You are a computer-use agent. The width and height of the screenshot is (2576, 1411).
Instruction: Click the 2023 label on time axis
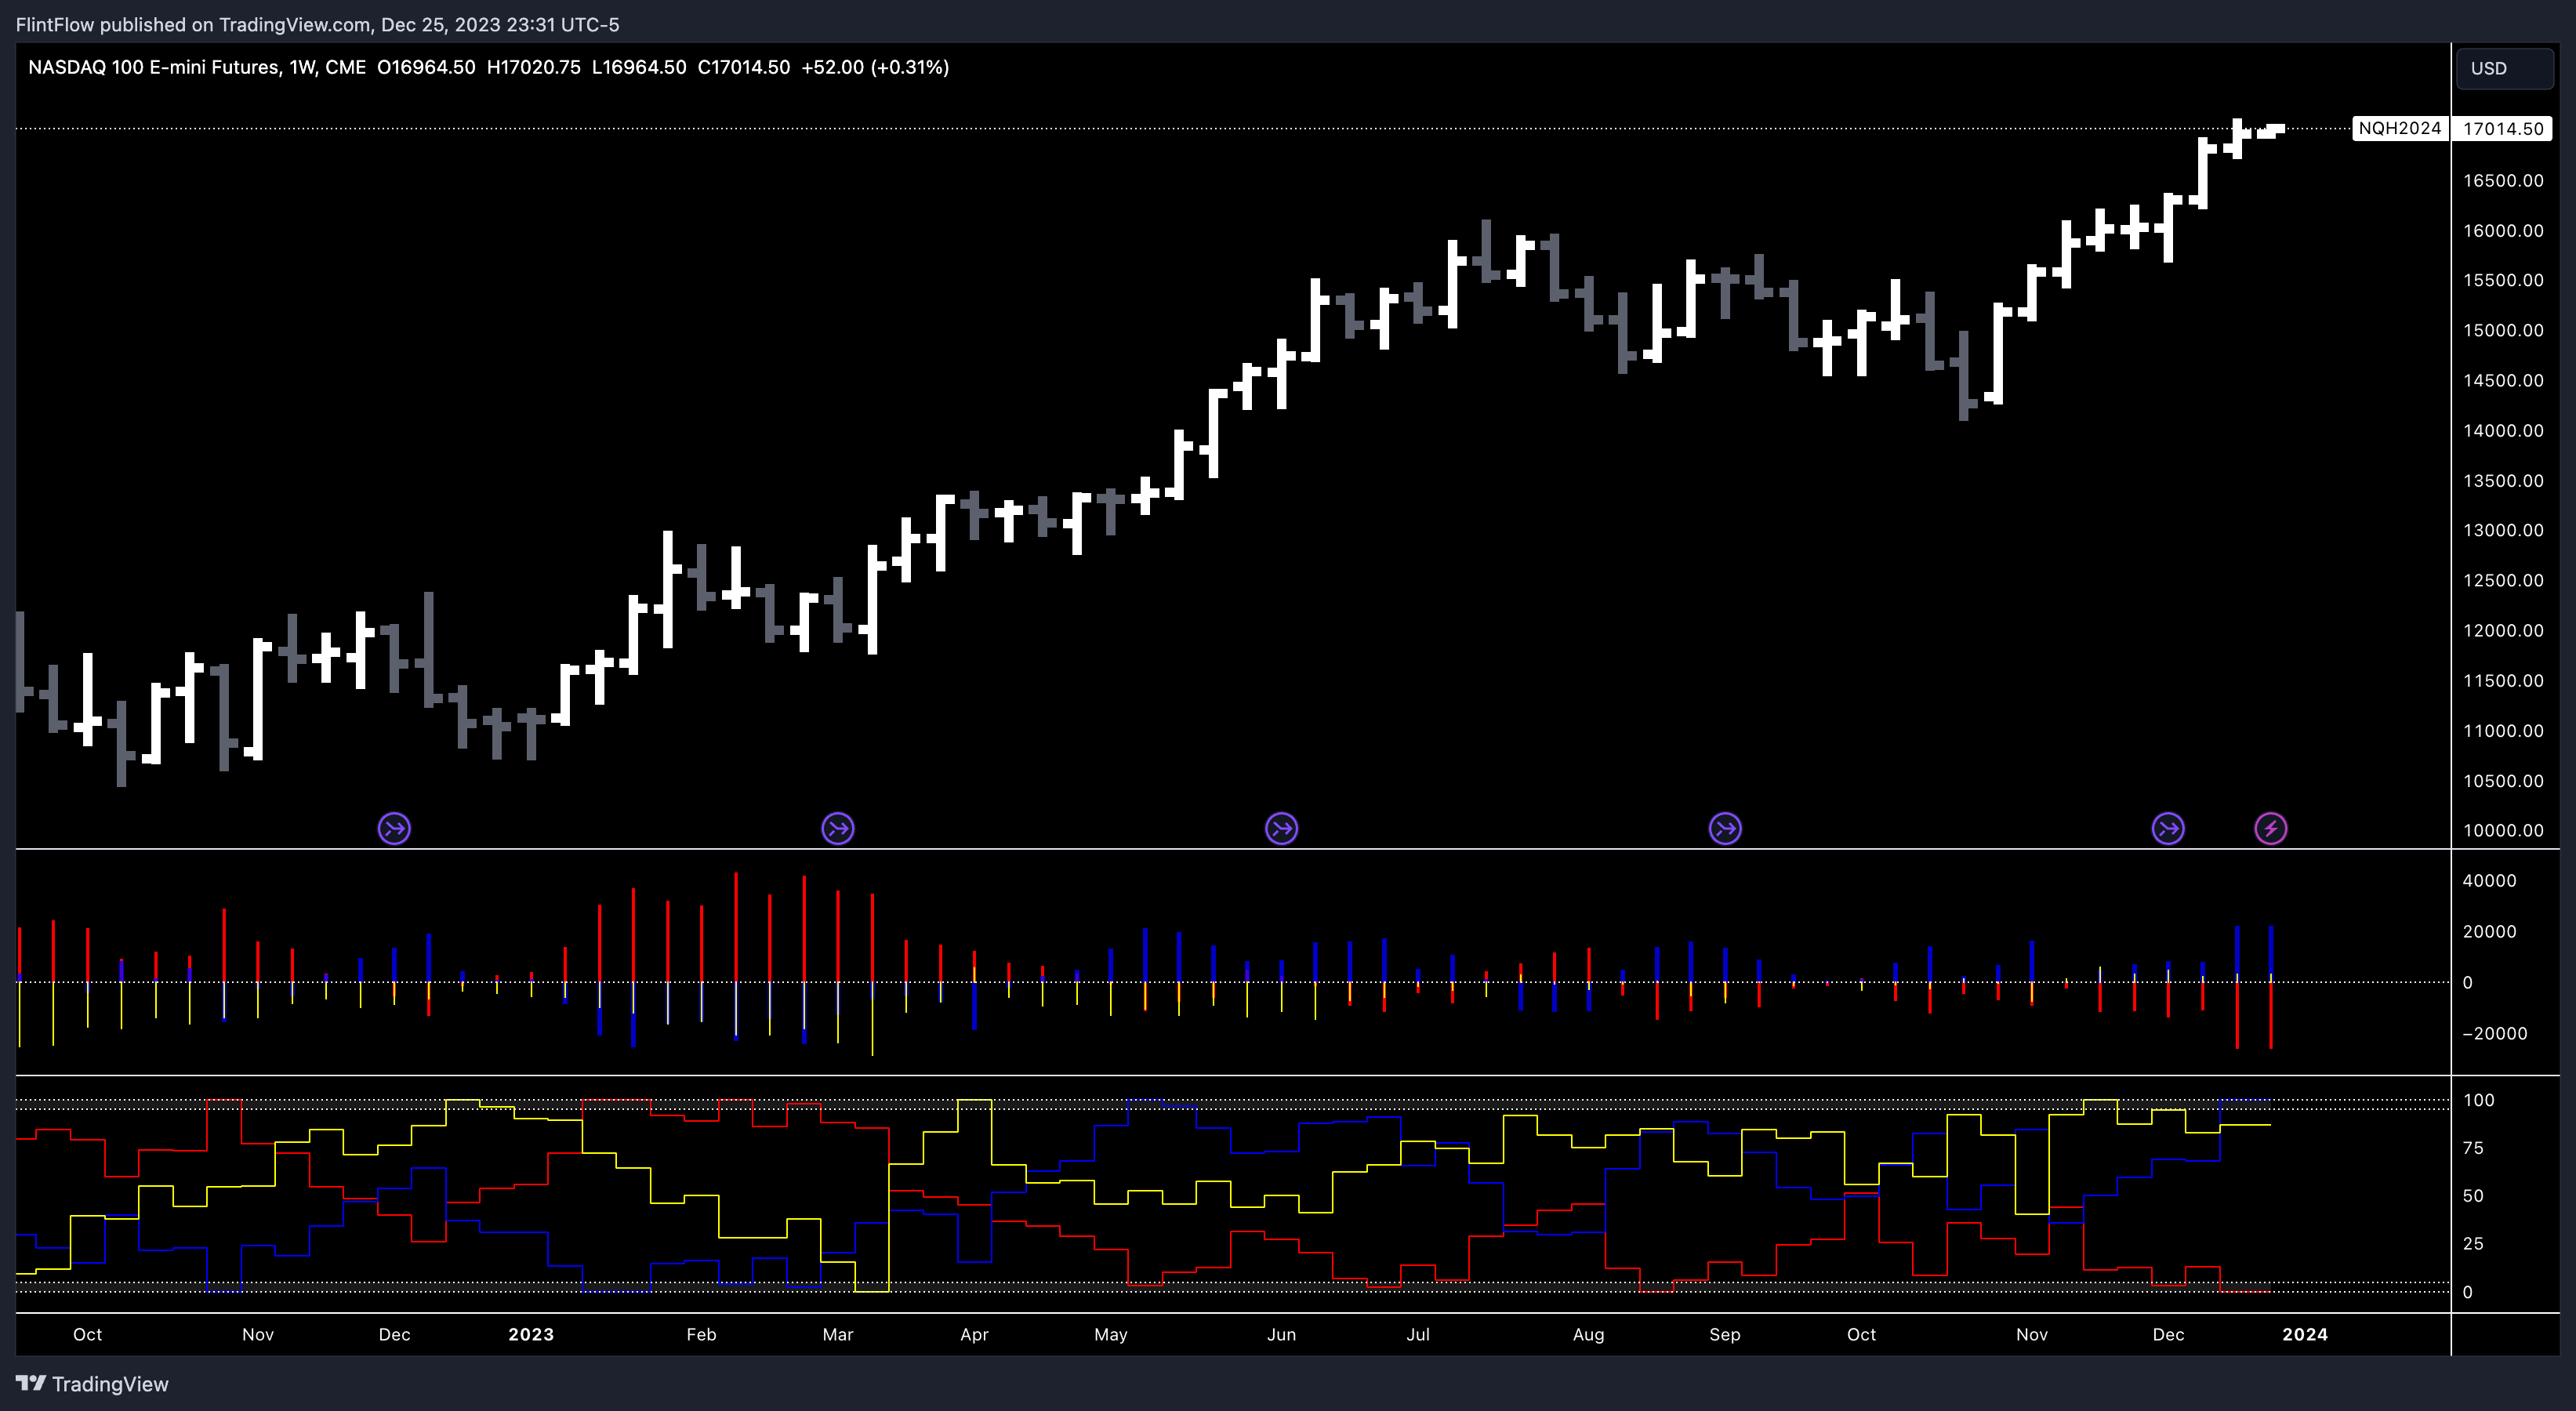point(531,1334)
